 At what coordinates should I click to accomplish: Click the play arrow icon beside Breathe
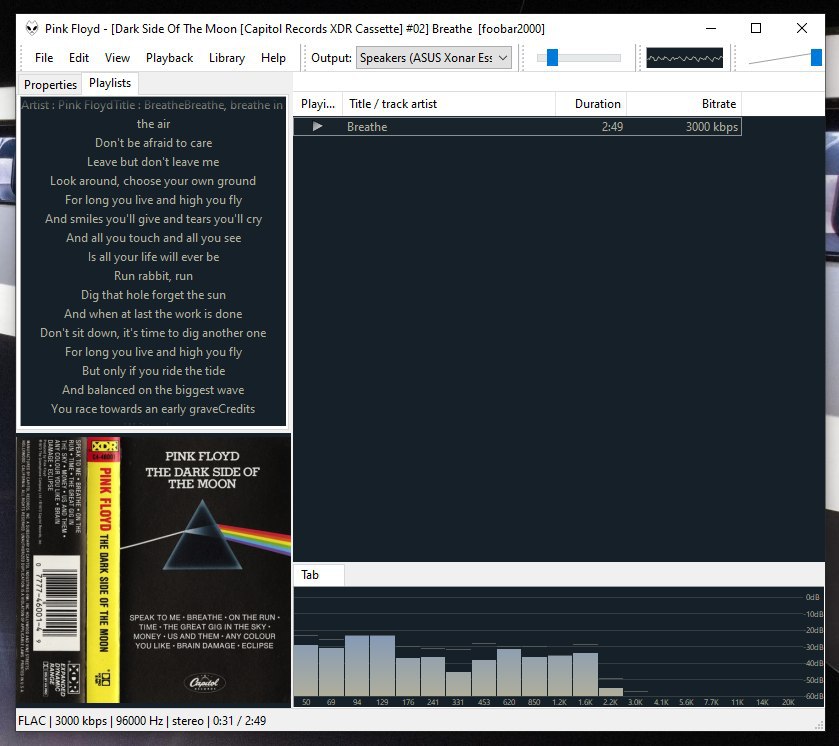pyautogui.click(x=317, y=126)
